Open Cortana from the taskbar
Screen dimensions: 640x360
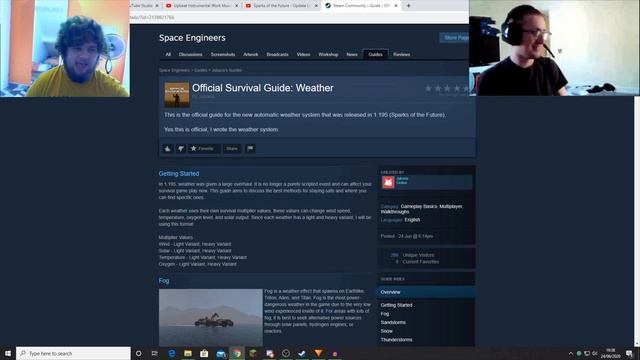[x=138, y=353]
